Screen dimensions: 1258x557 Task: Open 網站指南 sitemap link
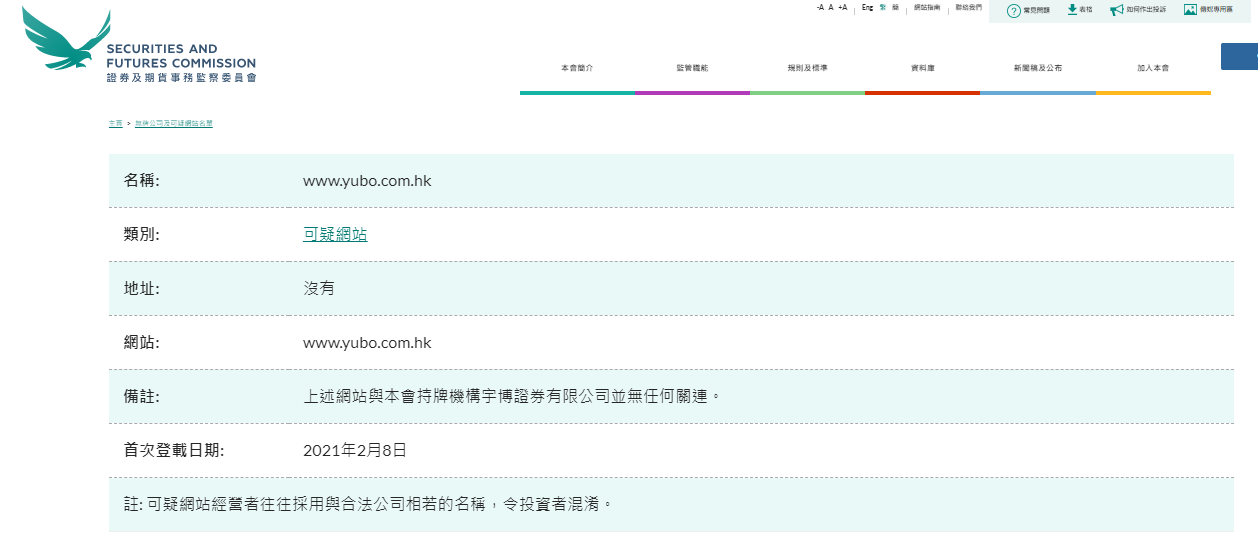(x=927, y=7)
